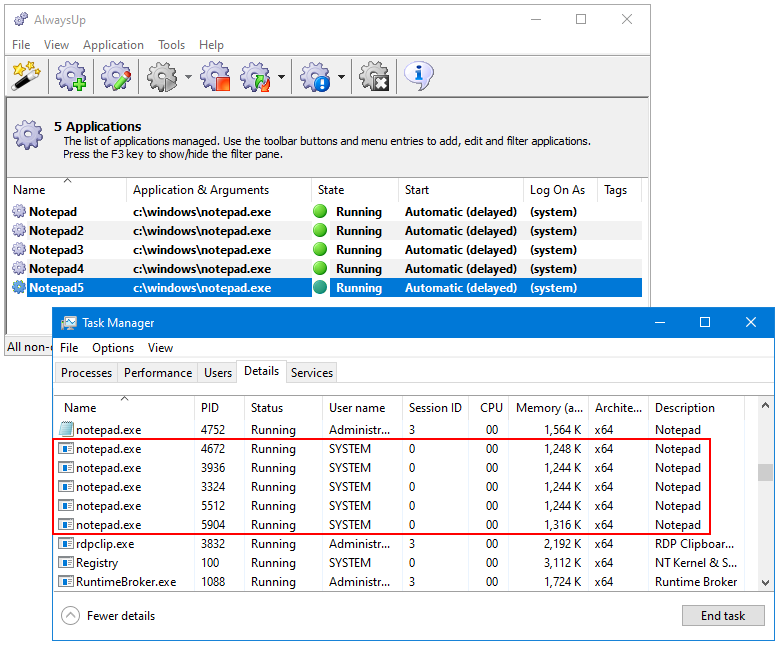Select notepad.exe process with PID 4672
Image resolution: width=780 pixels, height=646 pixels.
pyautogui.click(x=399, y=449)
